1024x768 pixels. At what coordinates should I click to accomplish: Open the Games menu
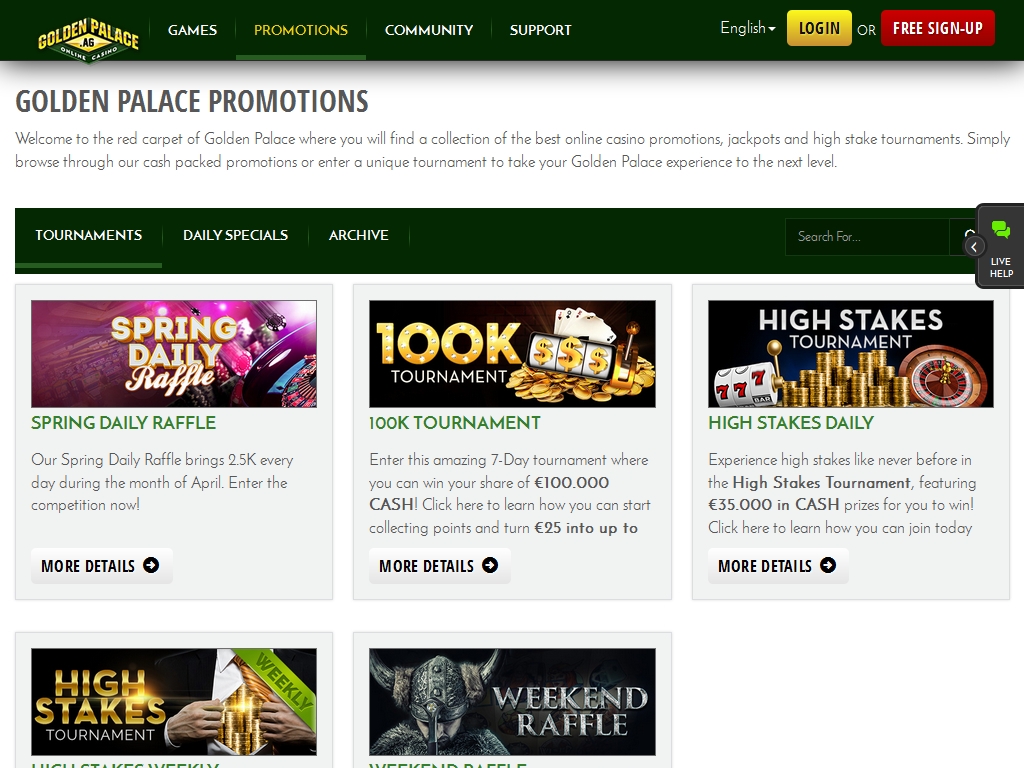pos(192,30)
